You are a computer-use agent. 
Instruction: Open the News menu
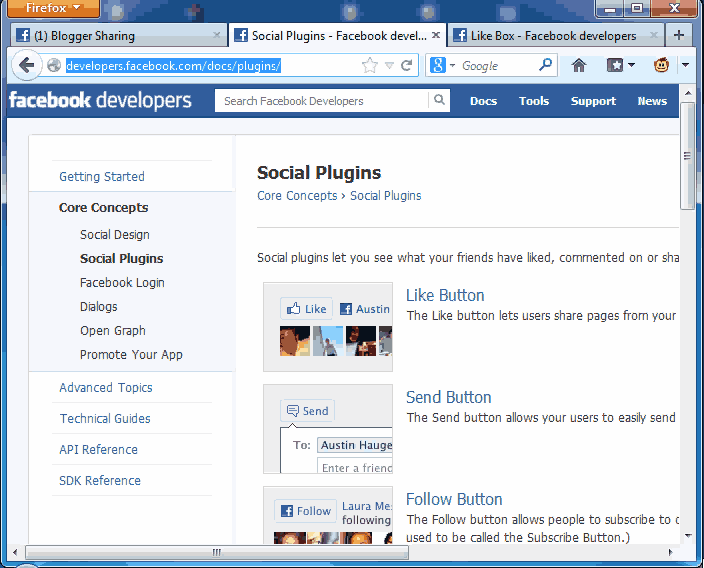[652, 101]
